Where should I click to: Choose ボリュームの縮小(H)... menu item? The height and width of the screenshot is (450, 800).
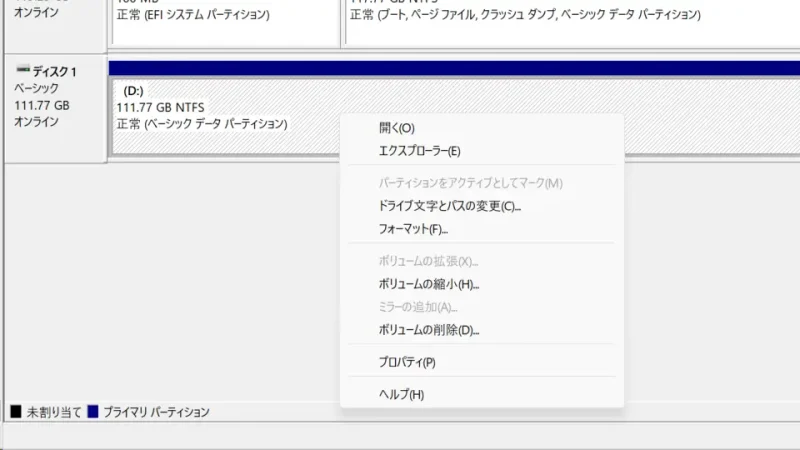coord(429,284)
